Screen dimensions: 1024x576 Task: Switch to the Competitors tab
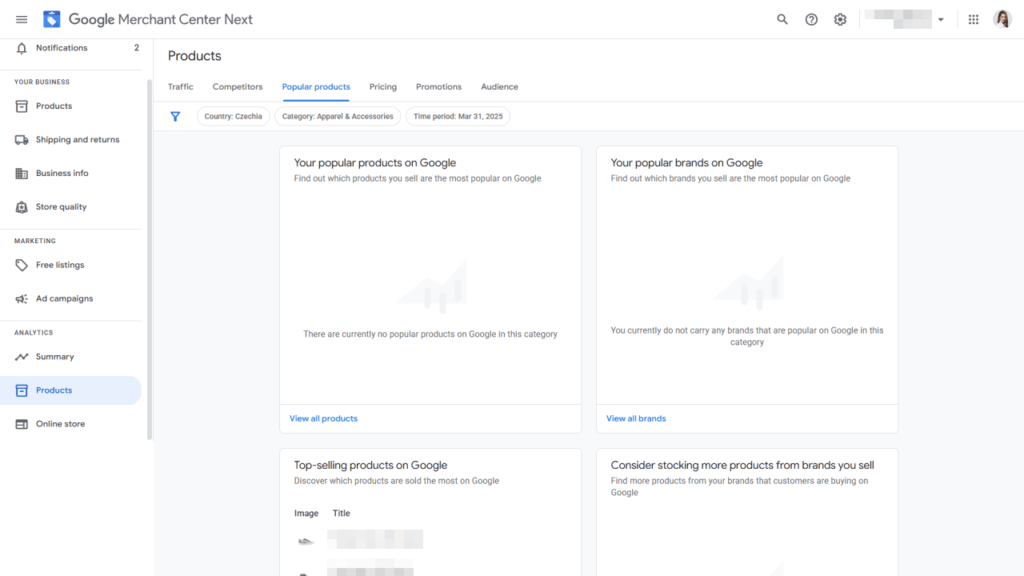point(237,87)
